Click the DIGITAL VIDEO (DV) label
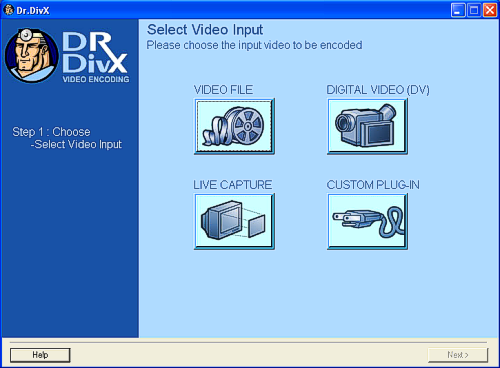The width and height of the screenshot is (500, 368). pos(378,90)
